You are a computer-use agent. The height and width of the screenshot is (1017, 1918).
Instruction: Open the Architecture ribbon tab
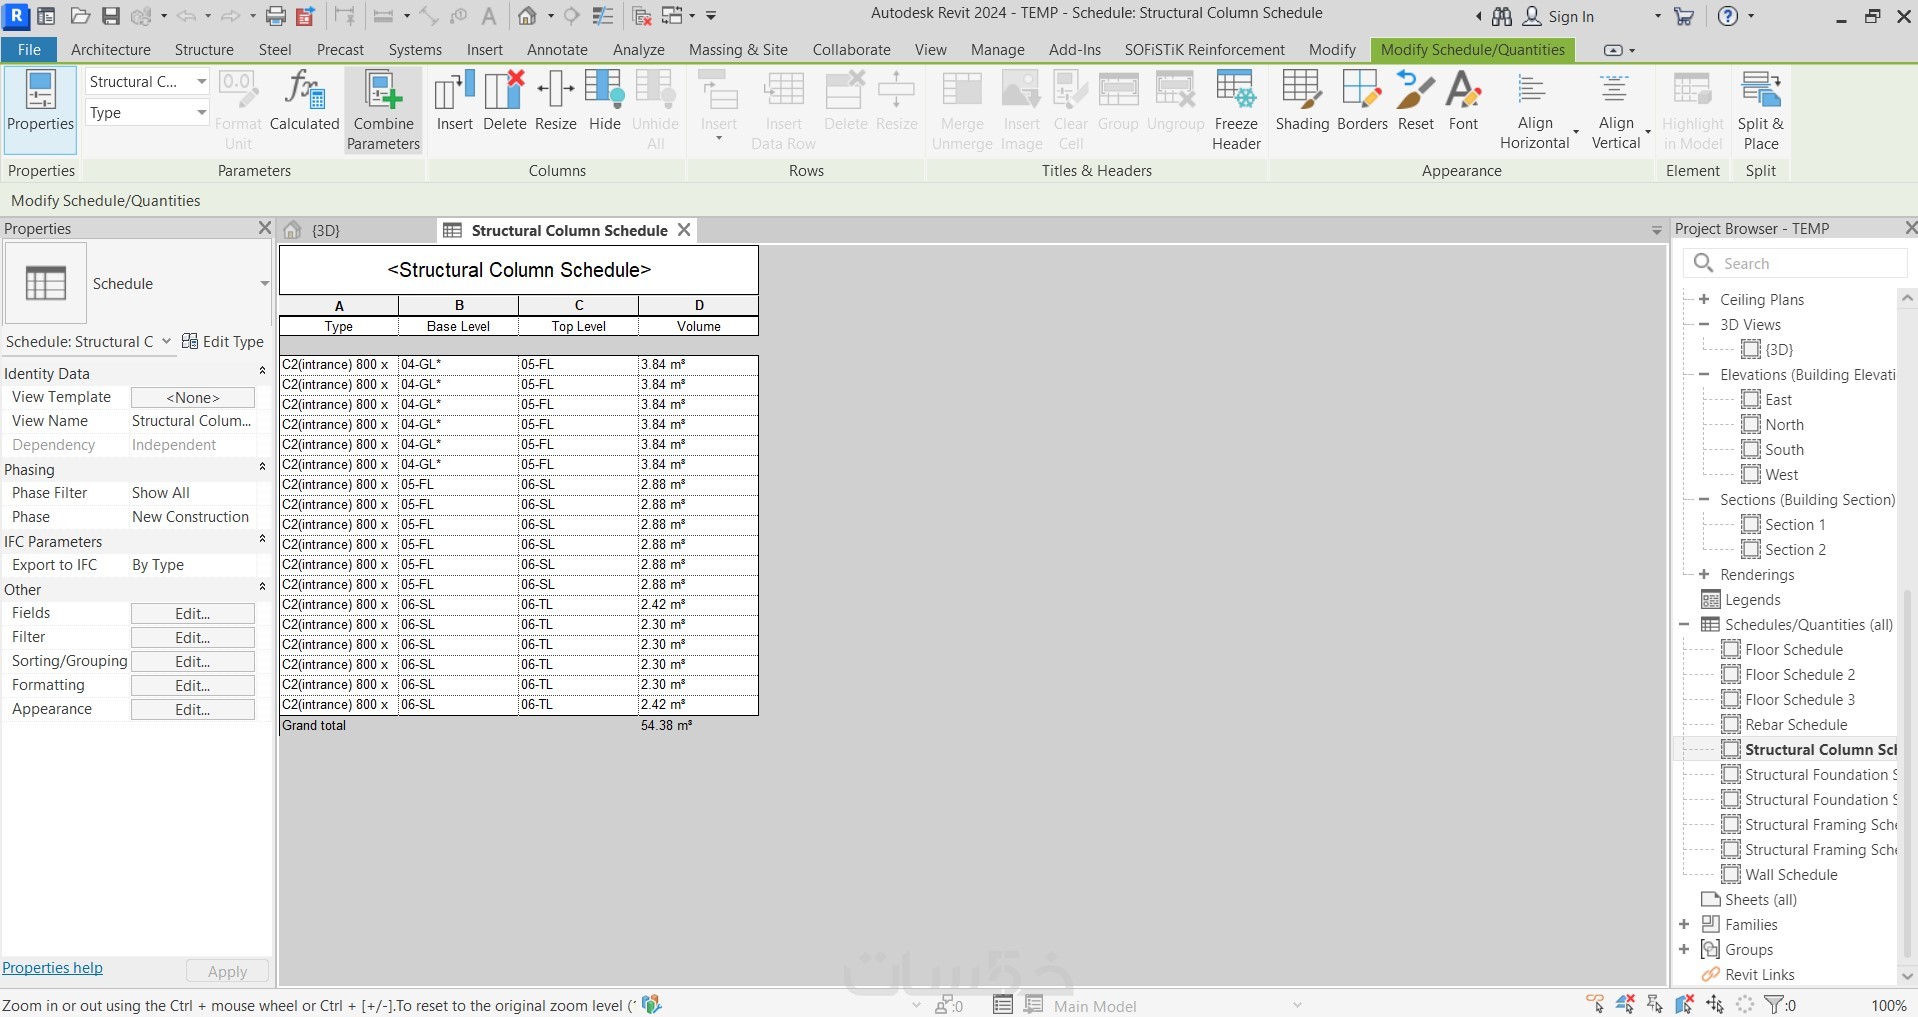click(x=111, y=50)
